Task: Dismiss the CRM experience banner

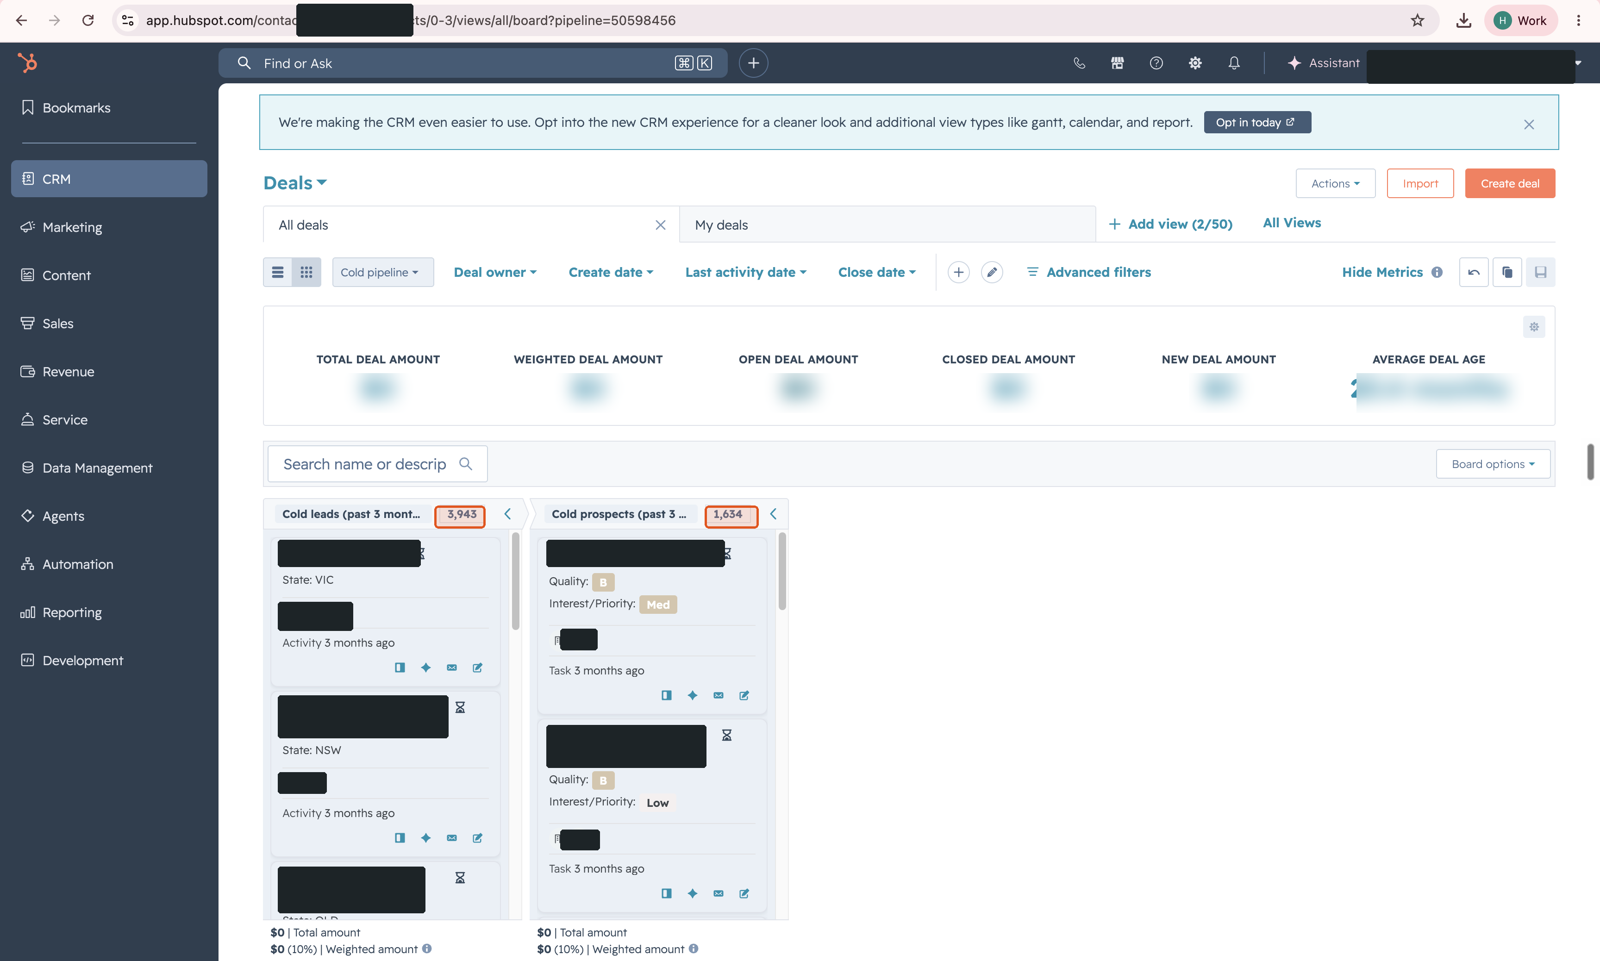Action: click(1528, 125)
